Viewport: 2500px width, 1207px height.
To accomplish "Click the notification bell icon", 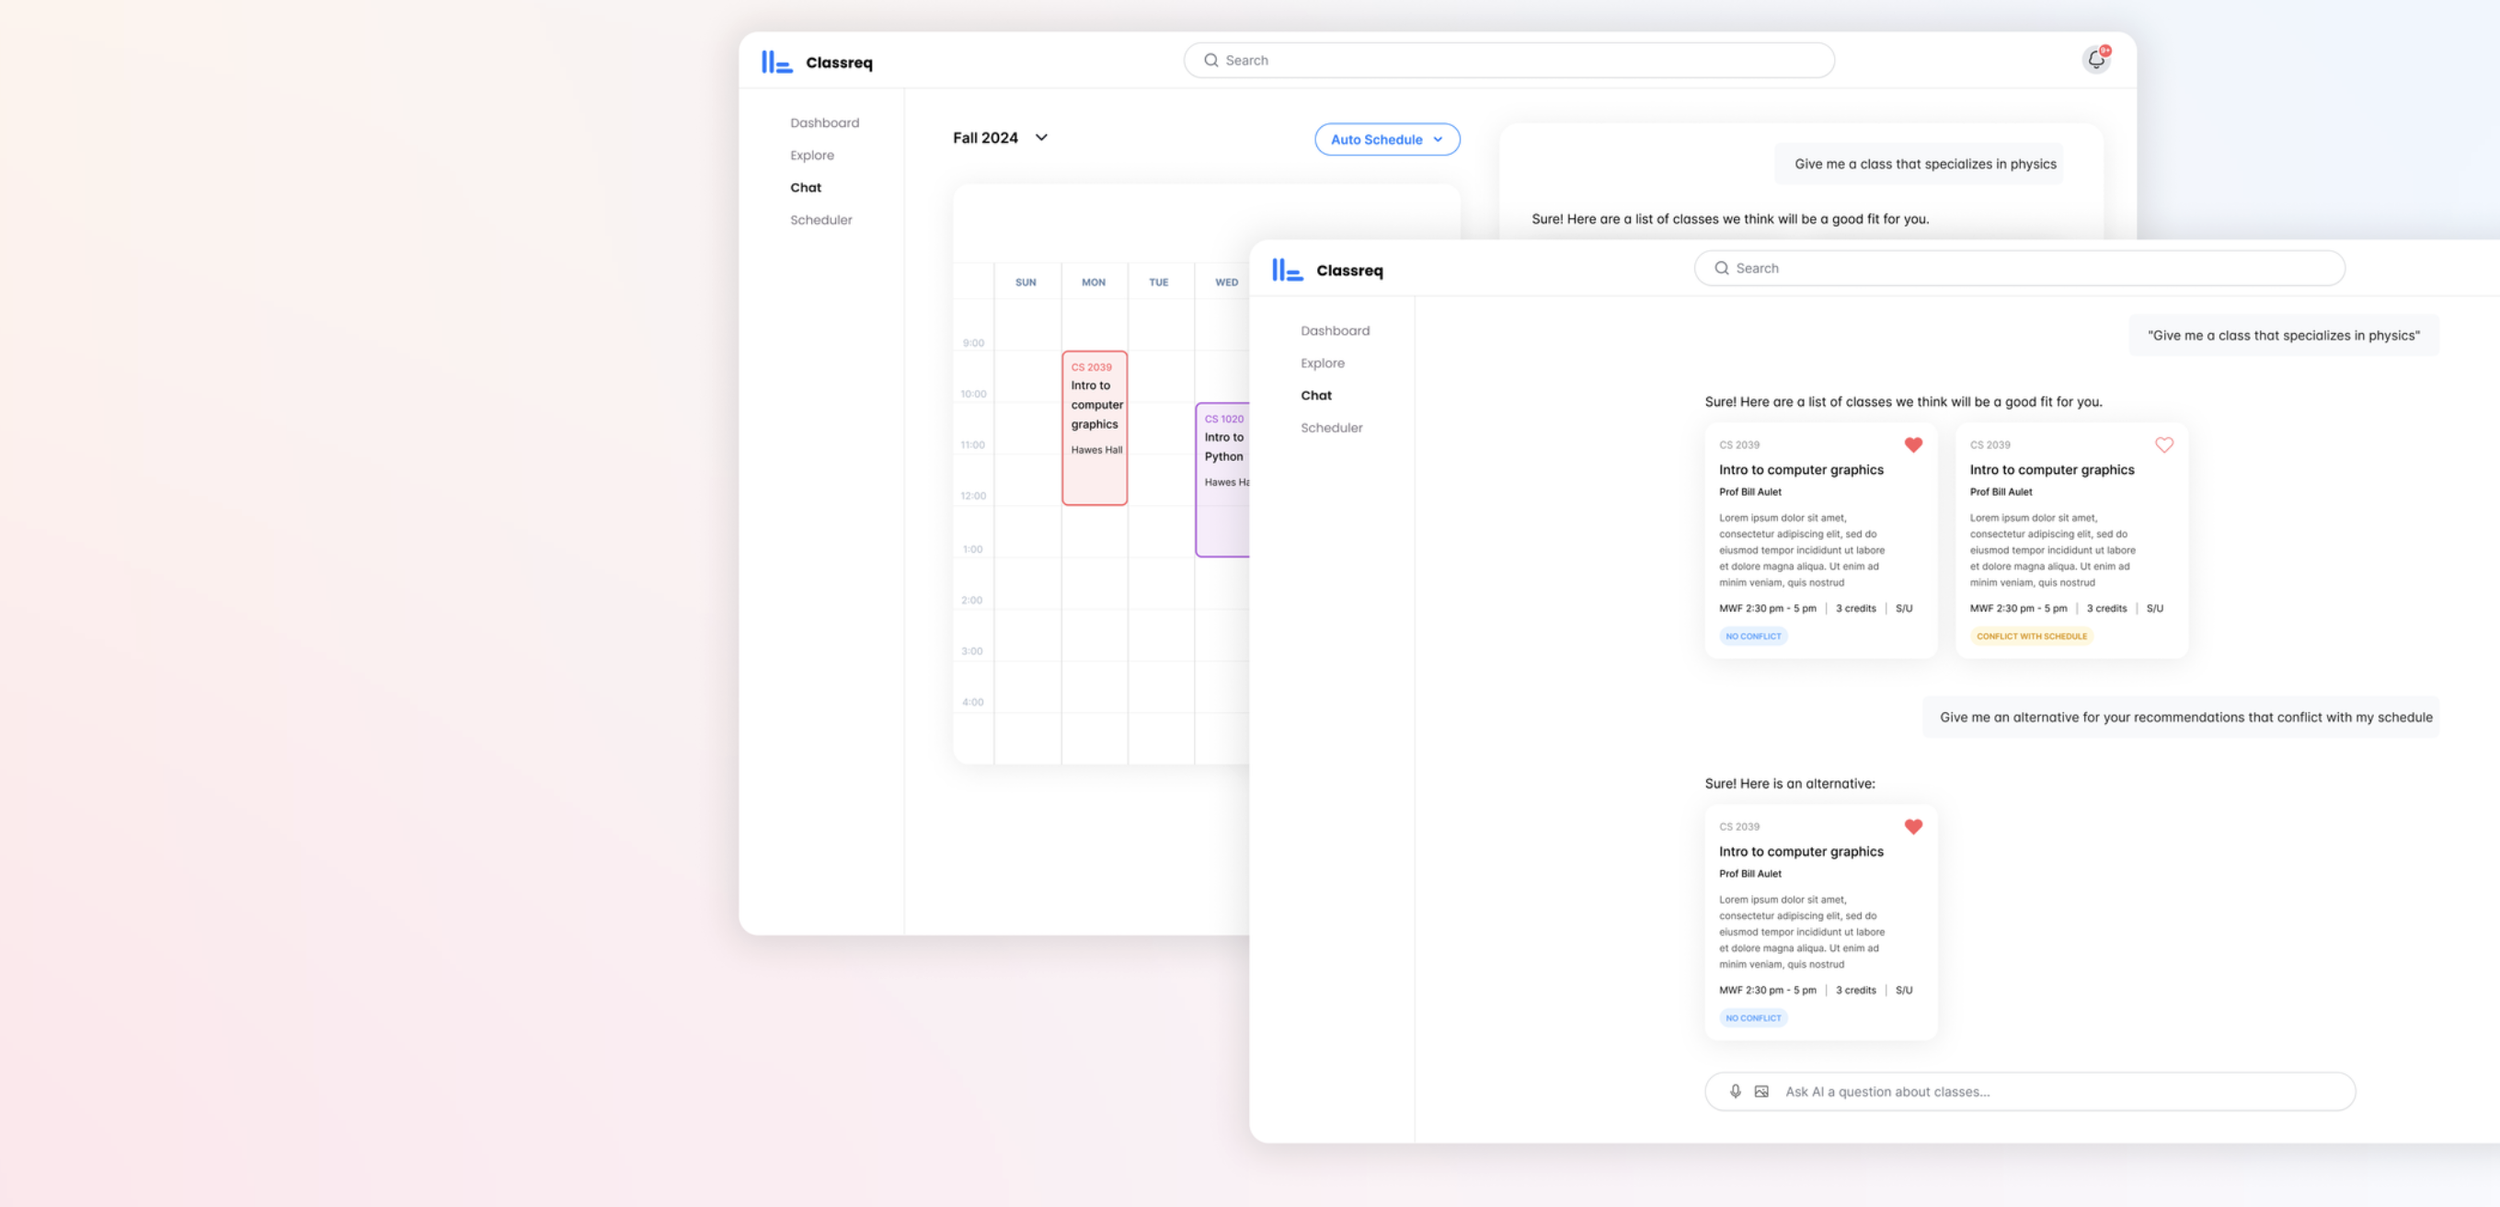I will [2096, 60].
